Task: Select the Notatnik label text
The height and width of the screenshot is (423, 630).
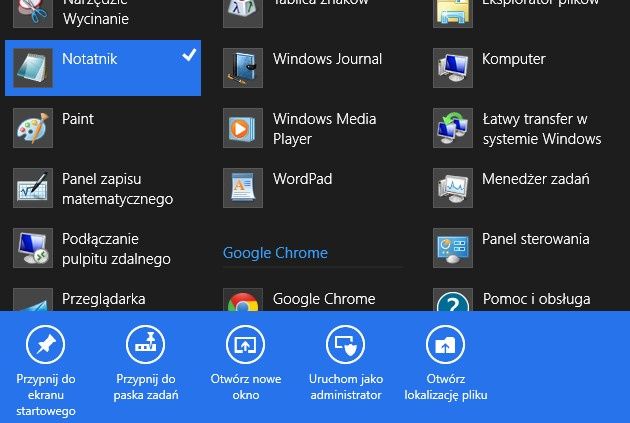Action: [90, 59]
